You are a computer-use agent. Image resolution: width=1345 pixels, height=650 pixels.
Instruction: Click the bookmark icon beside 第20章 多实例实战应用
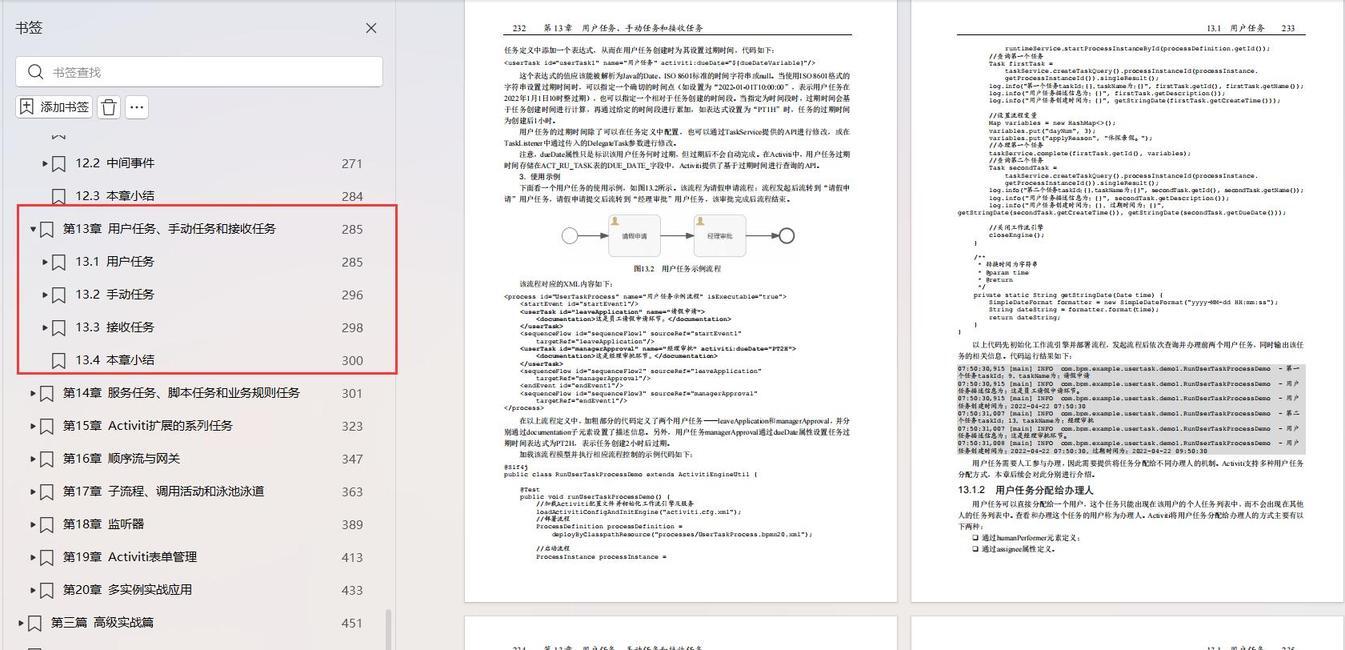coord(47,590)
